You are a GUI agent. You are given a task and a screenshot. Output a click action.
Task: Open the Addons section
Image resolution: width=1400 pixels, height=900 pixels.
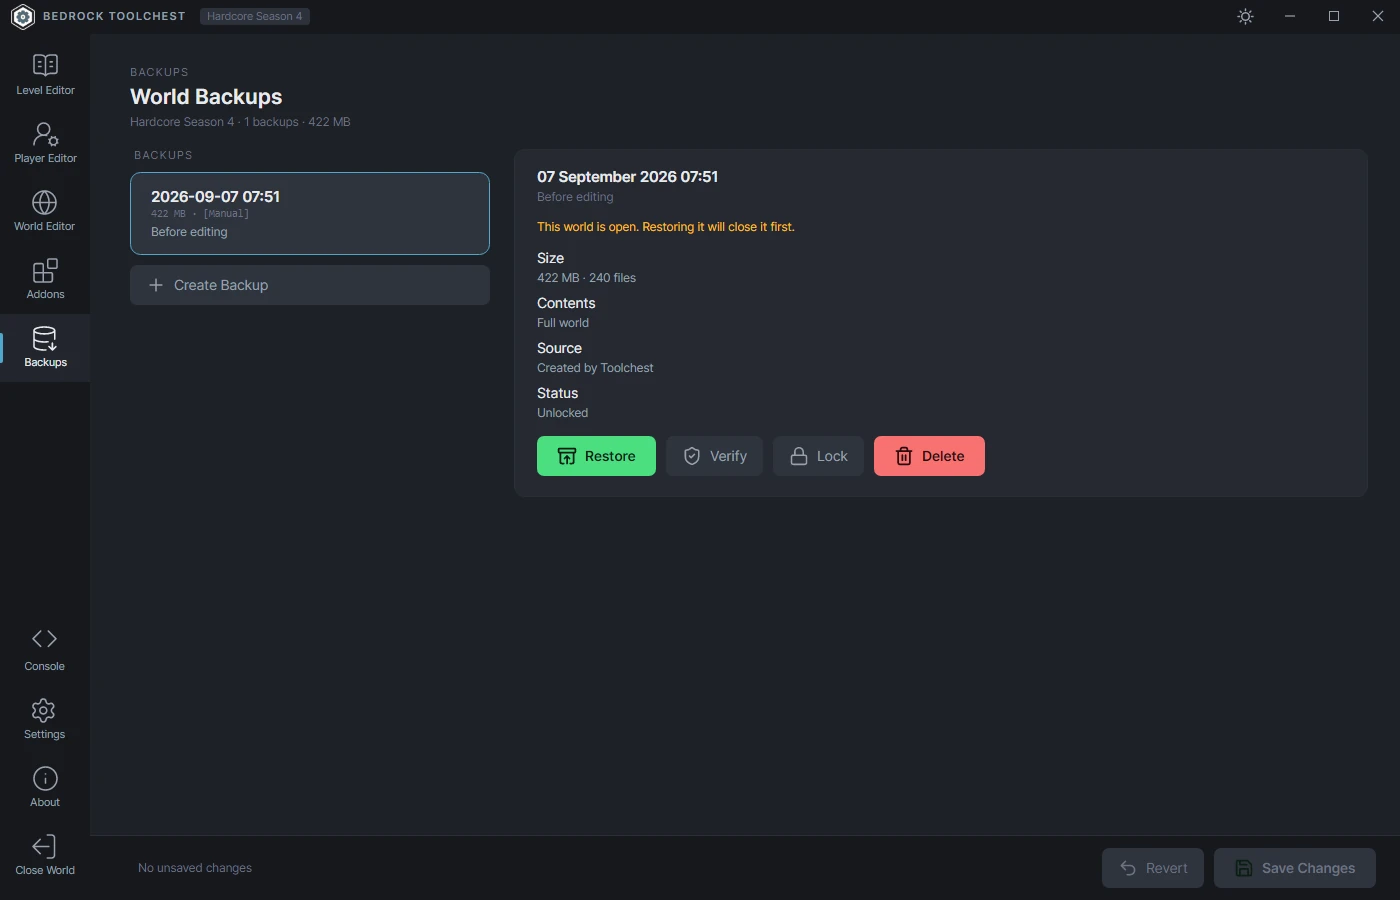[45, 280]
